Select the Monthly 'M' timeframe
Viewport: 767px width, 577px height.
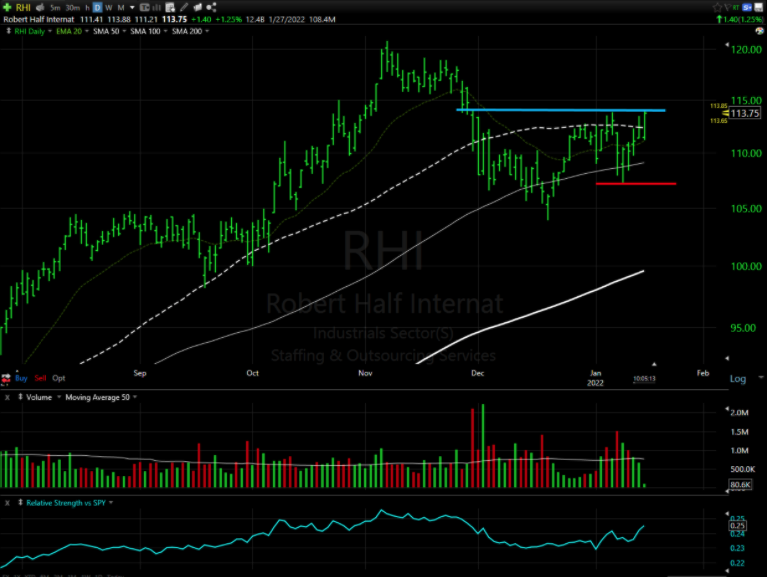[121, 8]
